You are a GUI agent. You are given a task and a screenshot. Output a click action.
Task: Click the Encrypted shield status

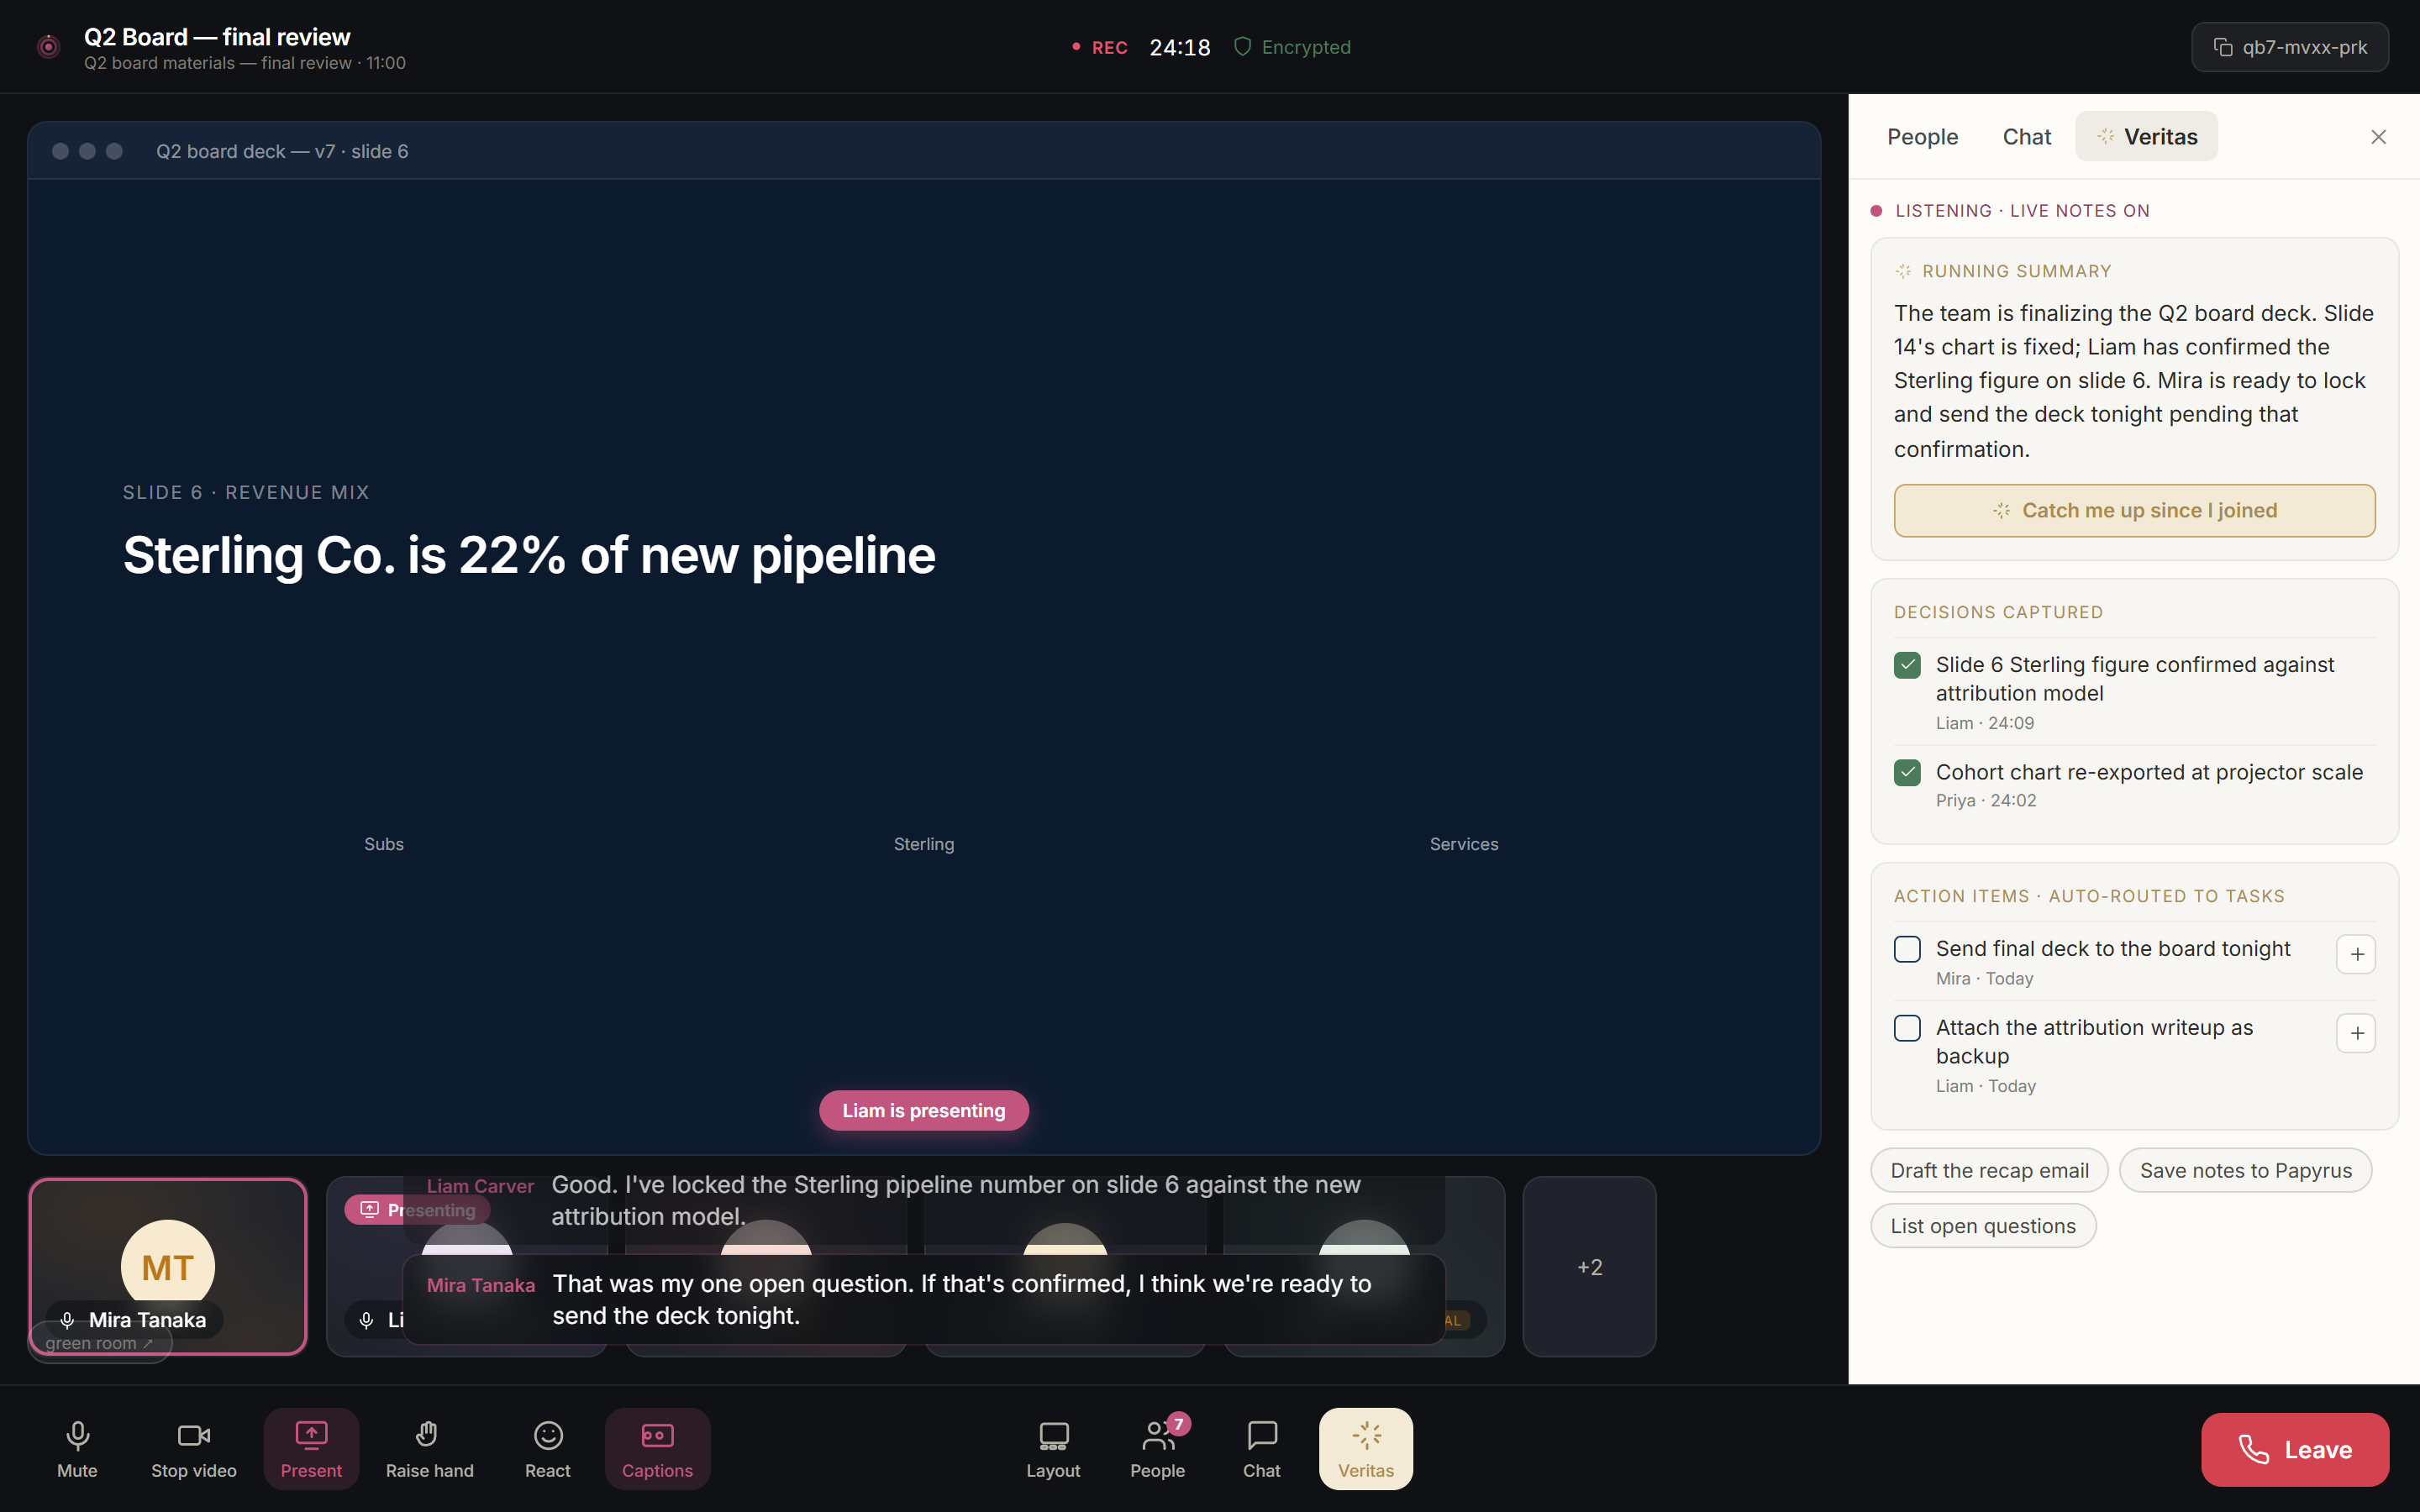pyautogui.click(x=1292, y=47)
